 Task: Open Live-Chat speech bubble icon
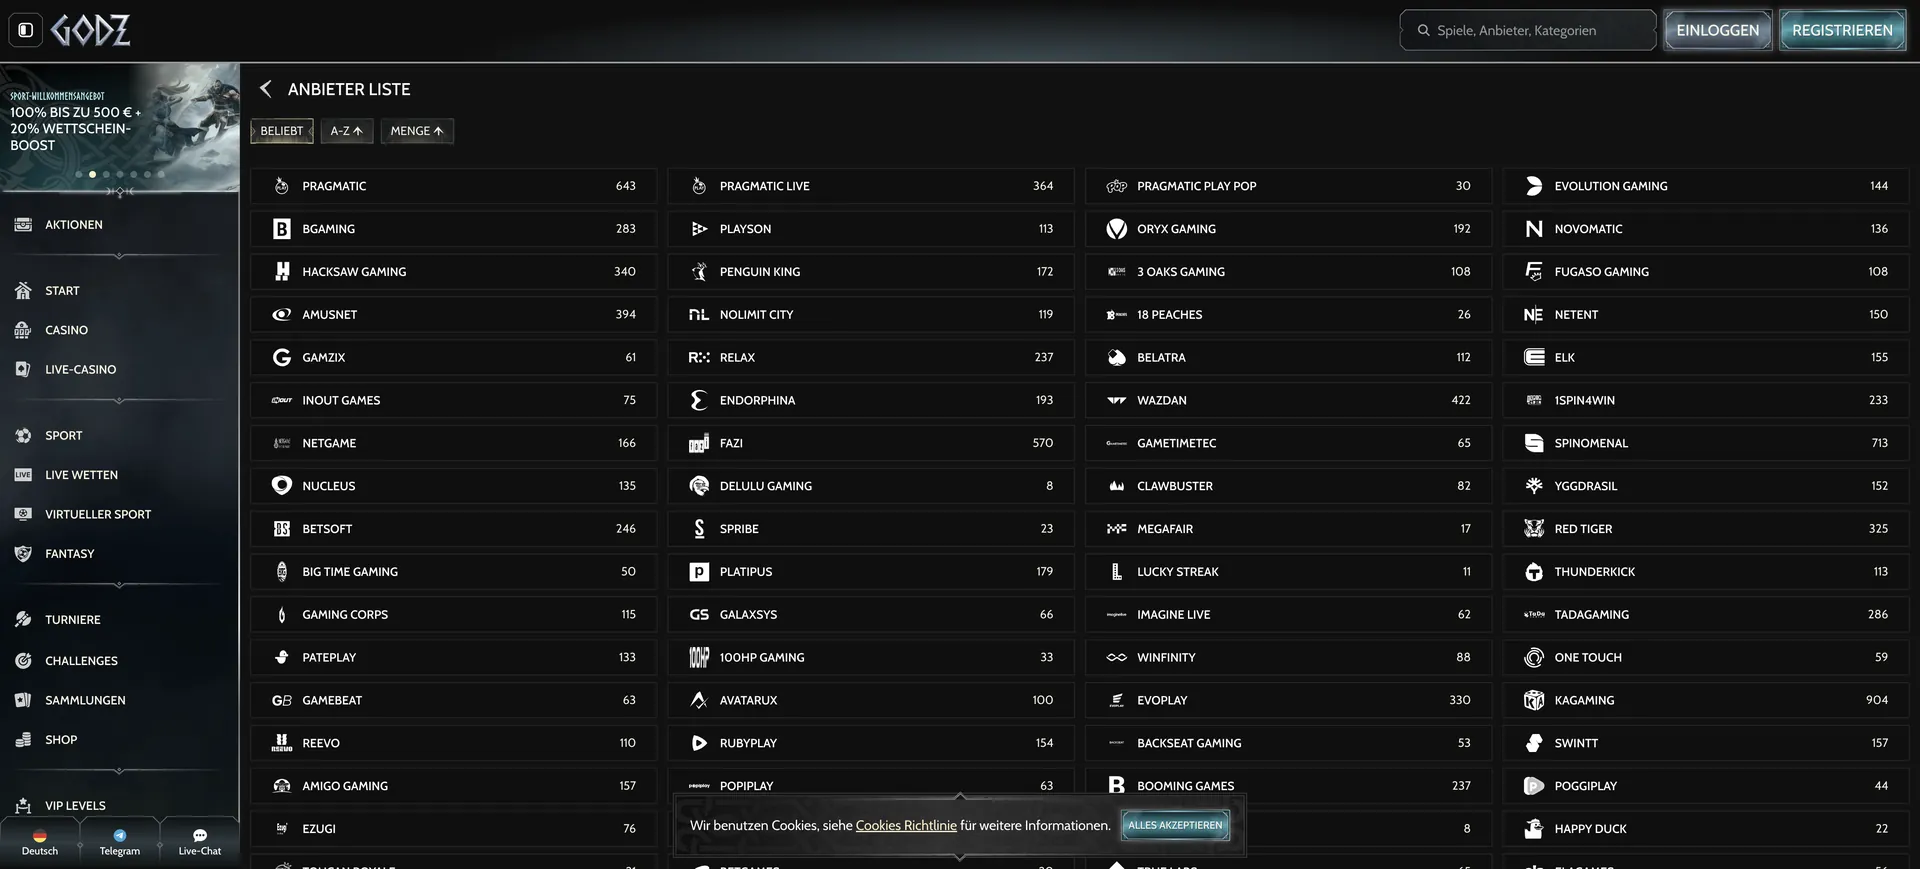[x=200, y=835]
